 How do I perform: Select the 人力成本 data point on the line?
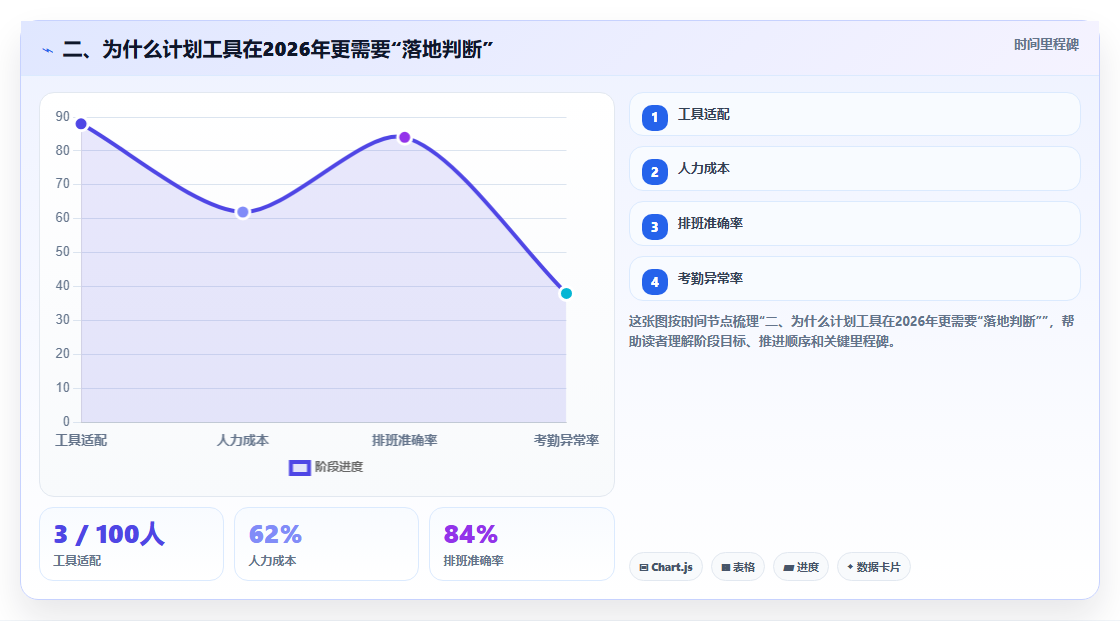[243, 212]
